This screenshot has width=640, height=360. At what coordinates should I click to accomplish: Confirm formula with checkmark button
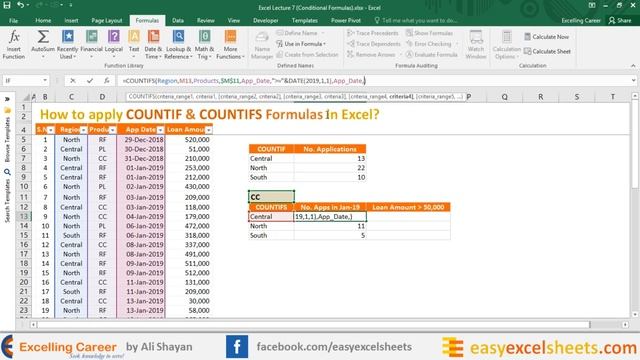pyautogui.click(x=90, y=81)
